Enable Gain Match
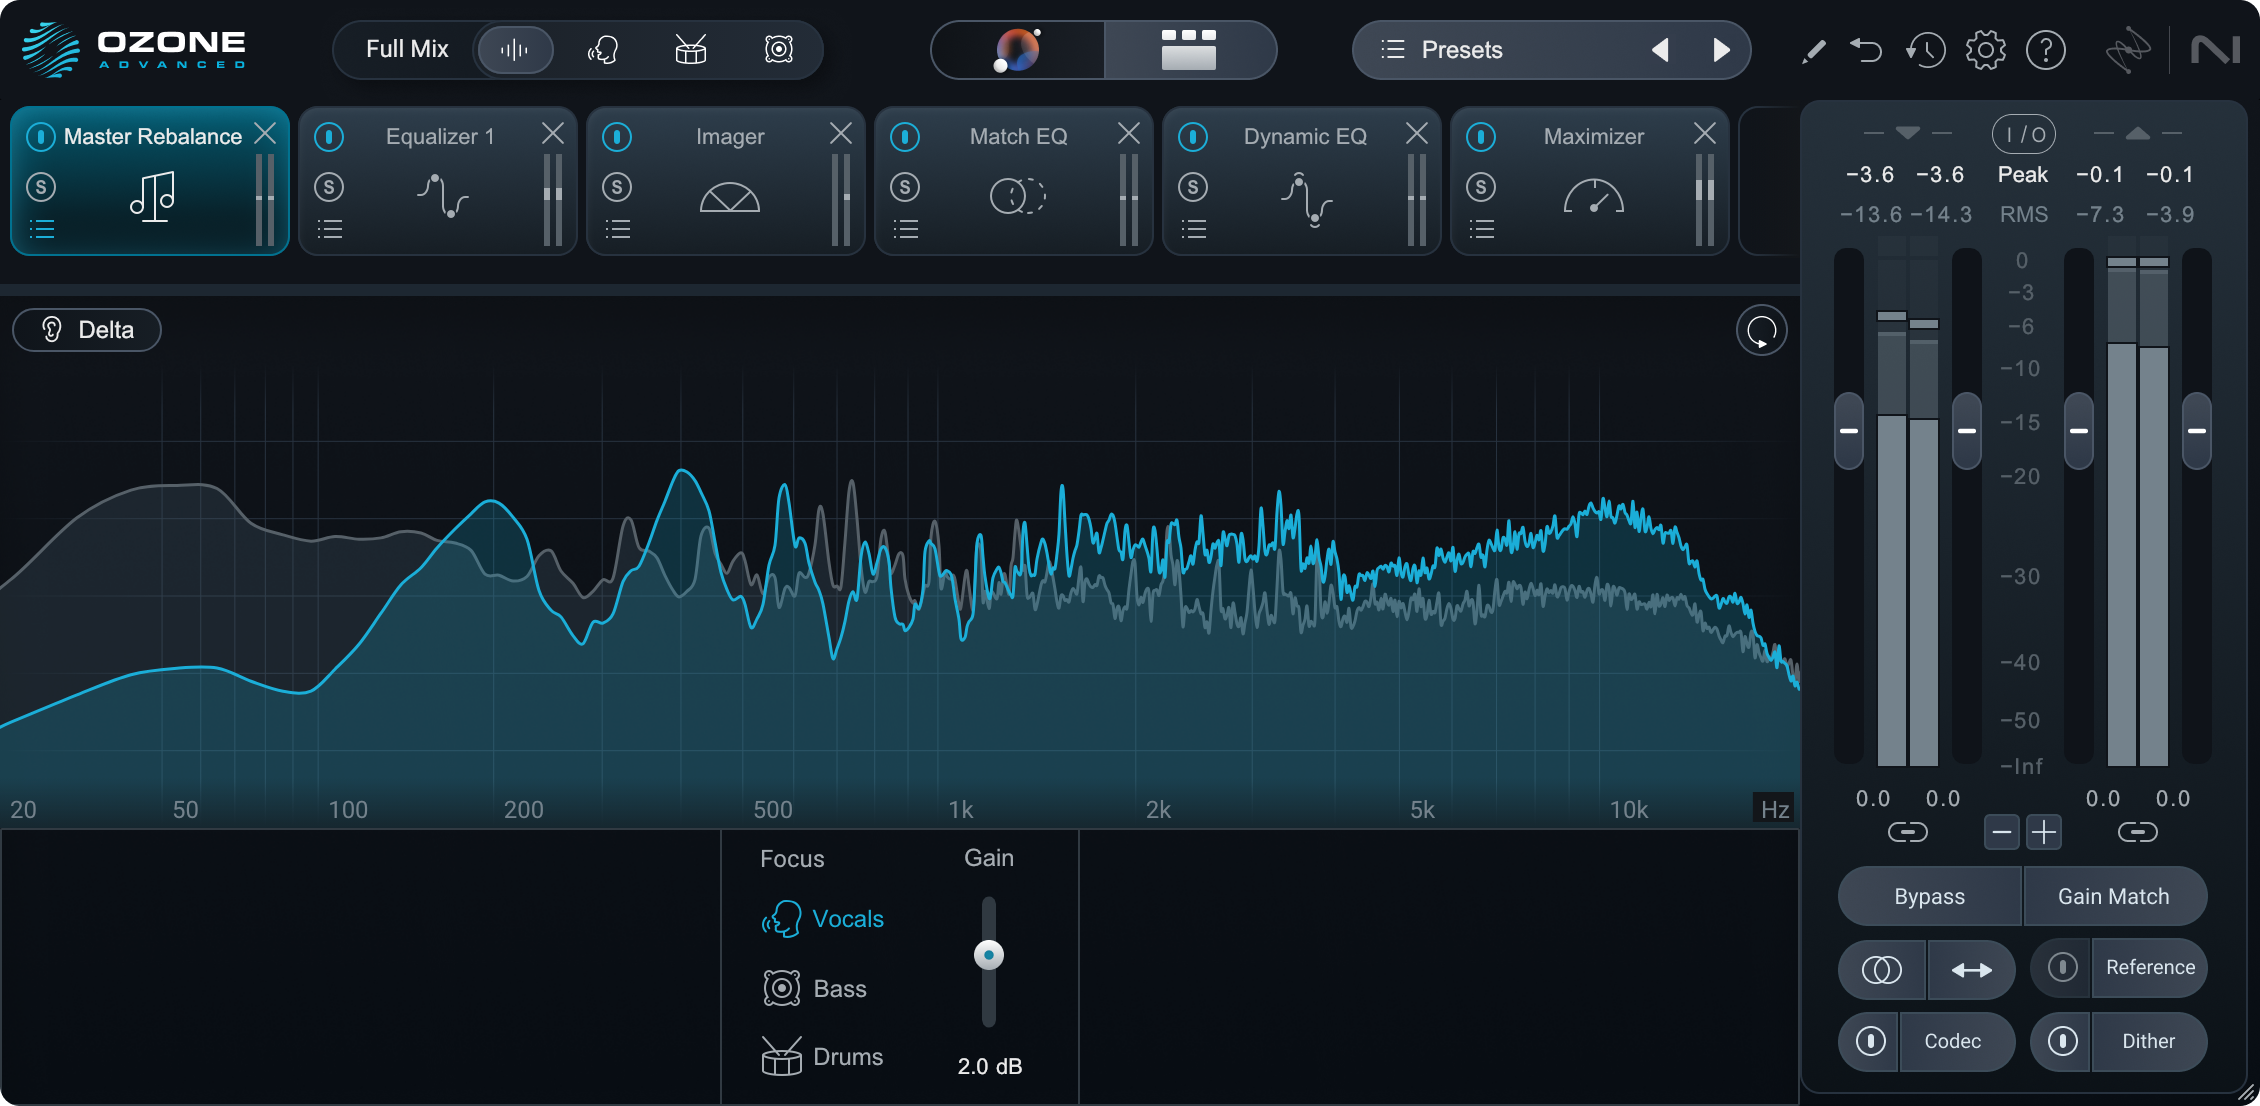Screen dimensions: 2260x1106 click(x=2114, y=896)
